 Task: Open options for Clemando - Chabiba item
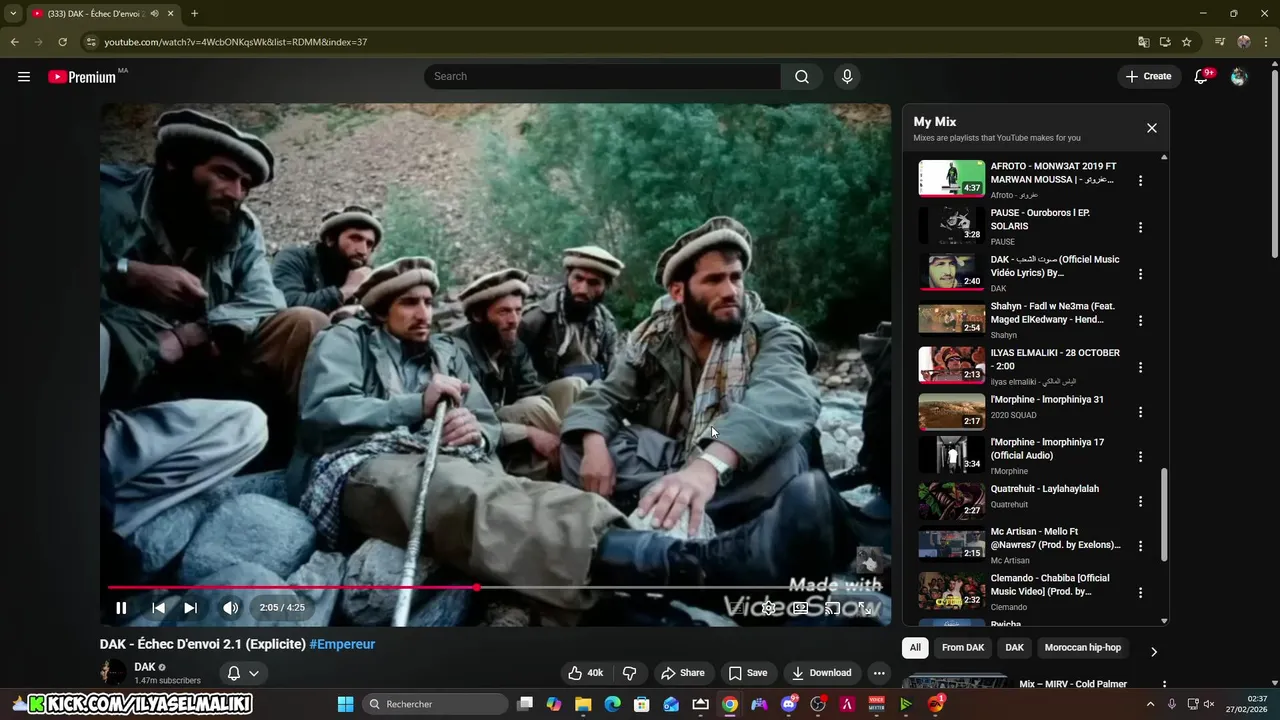pos(1140,593)
